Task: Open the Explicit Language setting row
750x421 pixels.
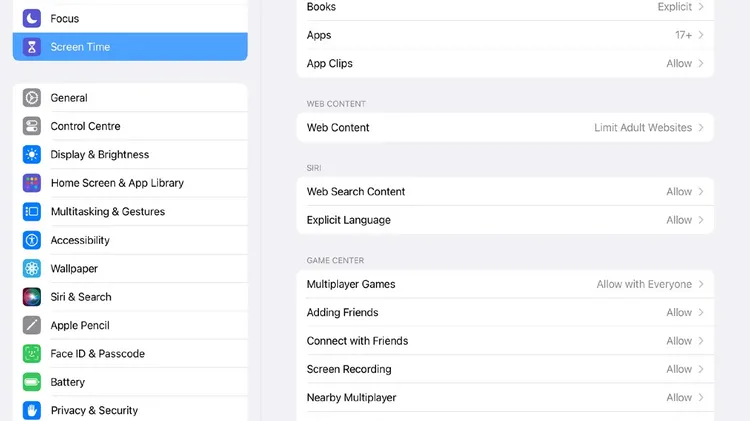Action: pos(505,220)
